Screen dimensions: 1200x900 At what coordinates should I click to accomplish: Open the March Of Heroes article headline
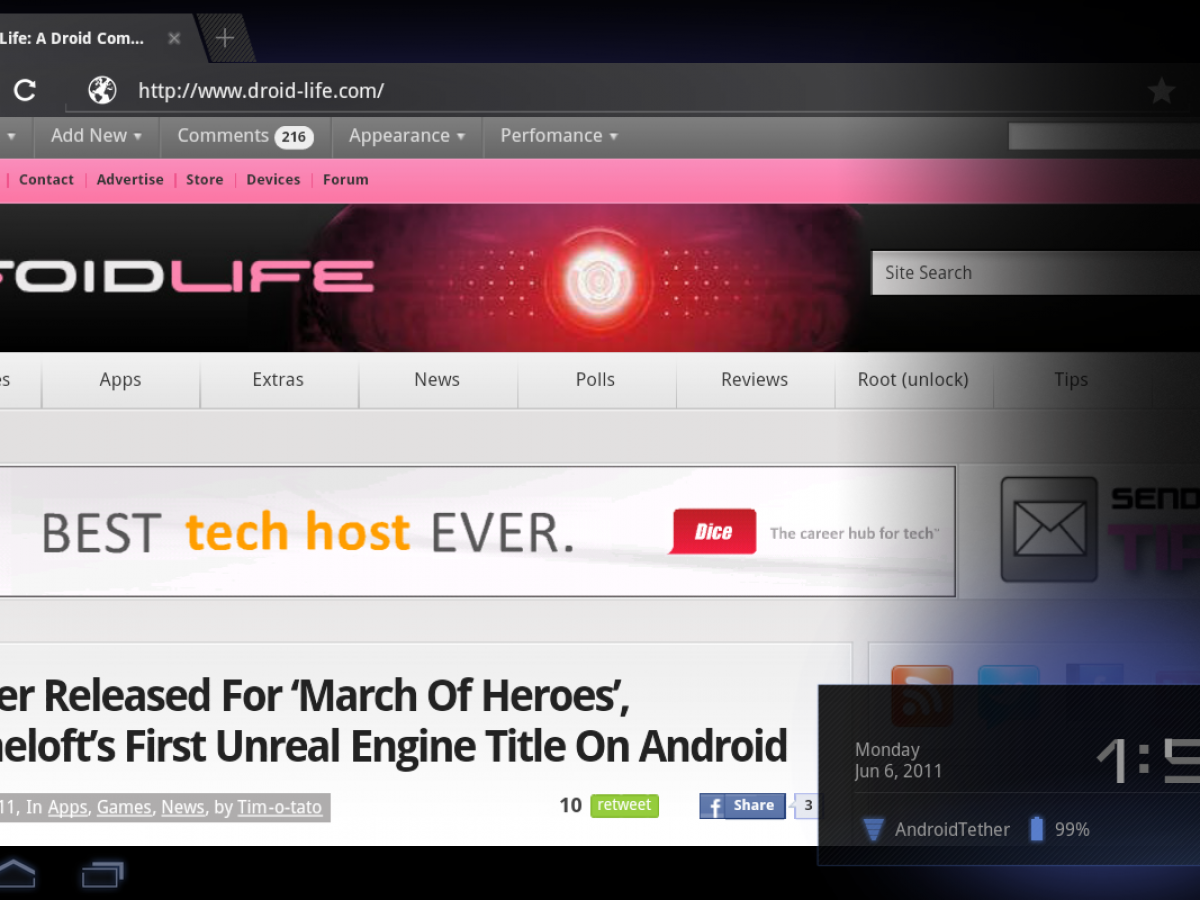pyautogui.click(x=394, y=720)
